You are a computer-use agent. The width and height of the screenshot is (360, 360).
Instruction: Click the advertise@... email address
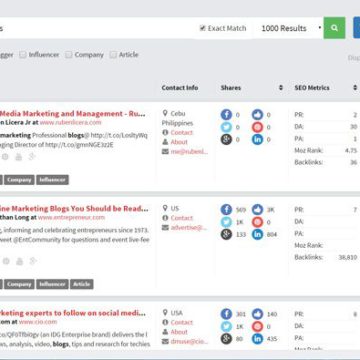tap(189, 228)
